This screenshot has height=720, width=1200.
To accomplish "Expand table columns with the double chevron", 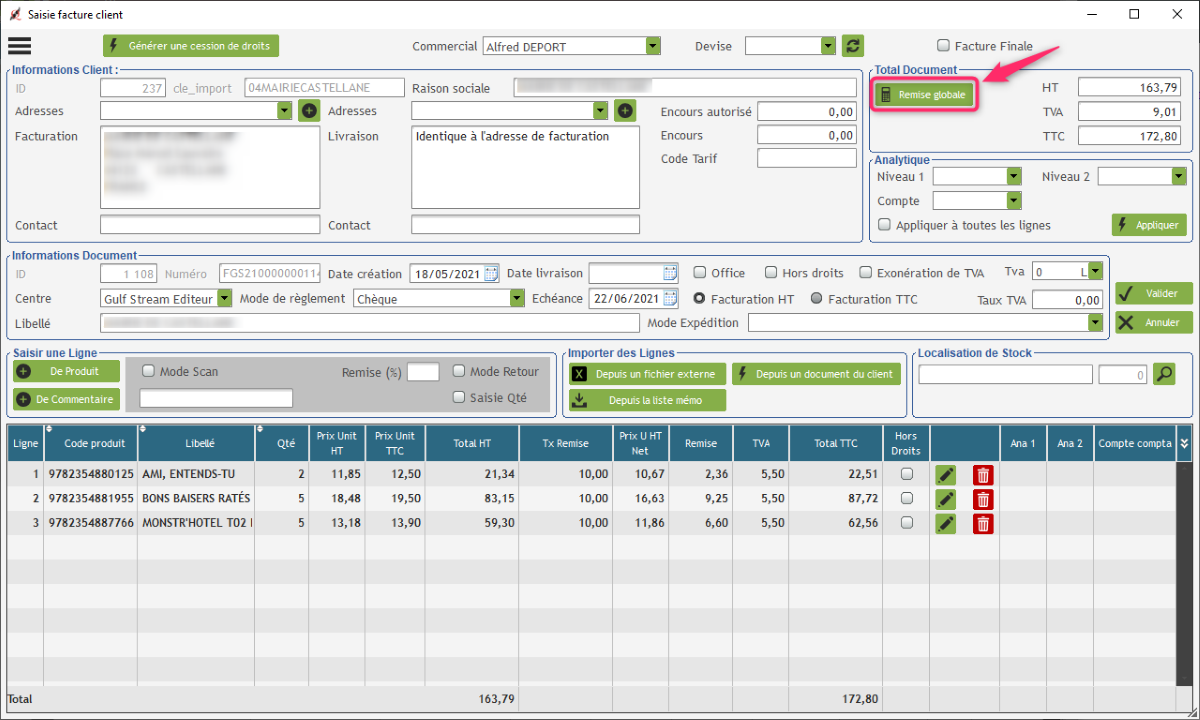I will pyautogui.click(x=1185, y=443).
